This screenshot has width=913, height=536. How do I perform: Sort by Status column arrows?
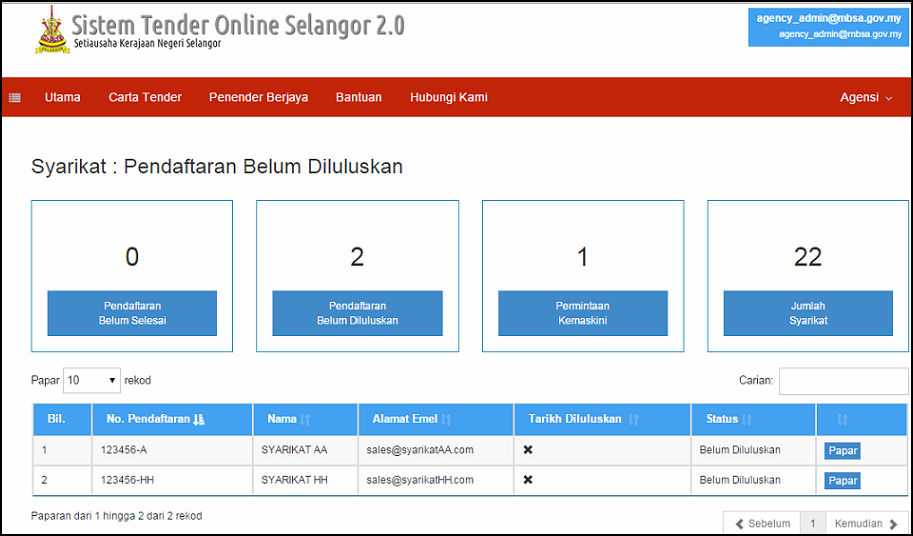pos(747,420)
